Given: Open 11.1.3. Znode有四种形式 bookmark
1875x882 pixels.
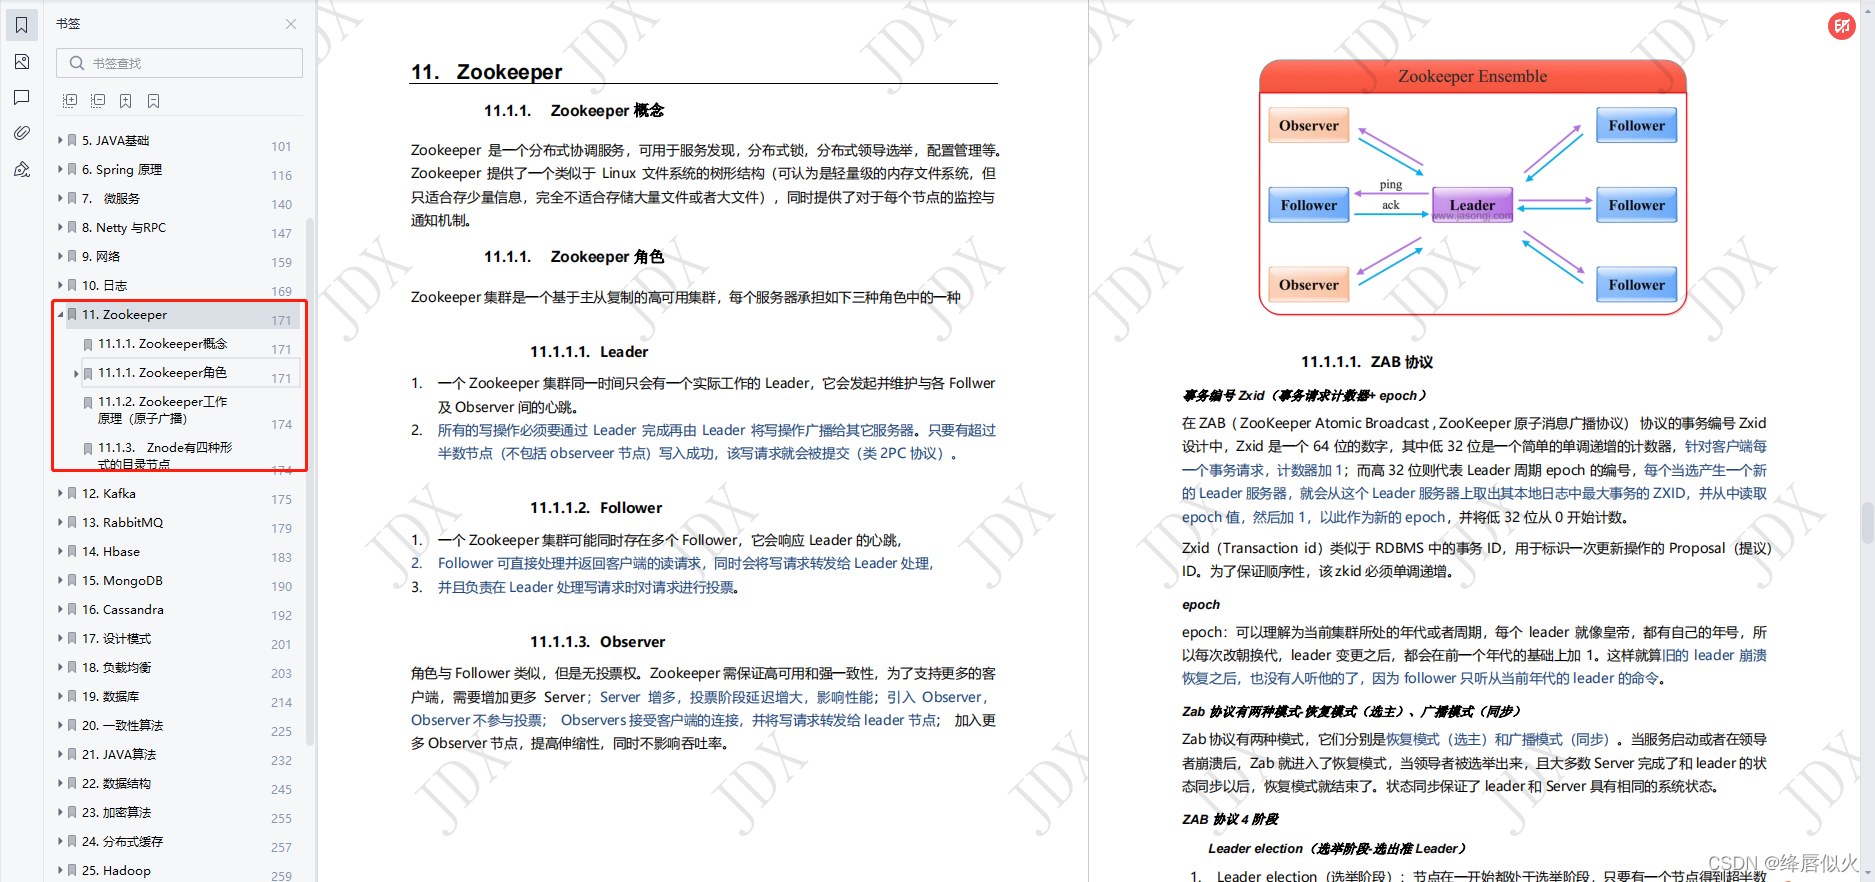Looking at the screenshot, I should pyautogui.click(x=165, y=455).
